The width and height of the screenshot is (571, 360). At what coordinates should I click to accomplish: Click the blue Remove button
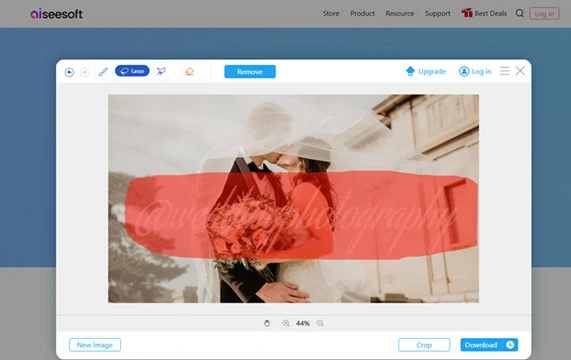[250, 72]
